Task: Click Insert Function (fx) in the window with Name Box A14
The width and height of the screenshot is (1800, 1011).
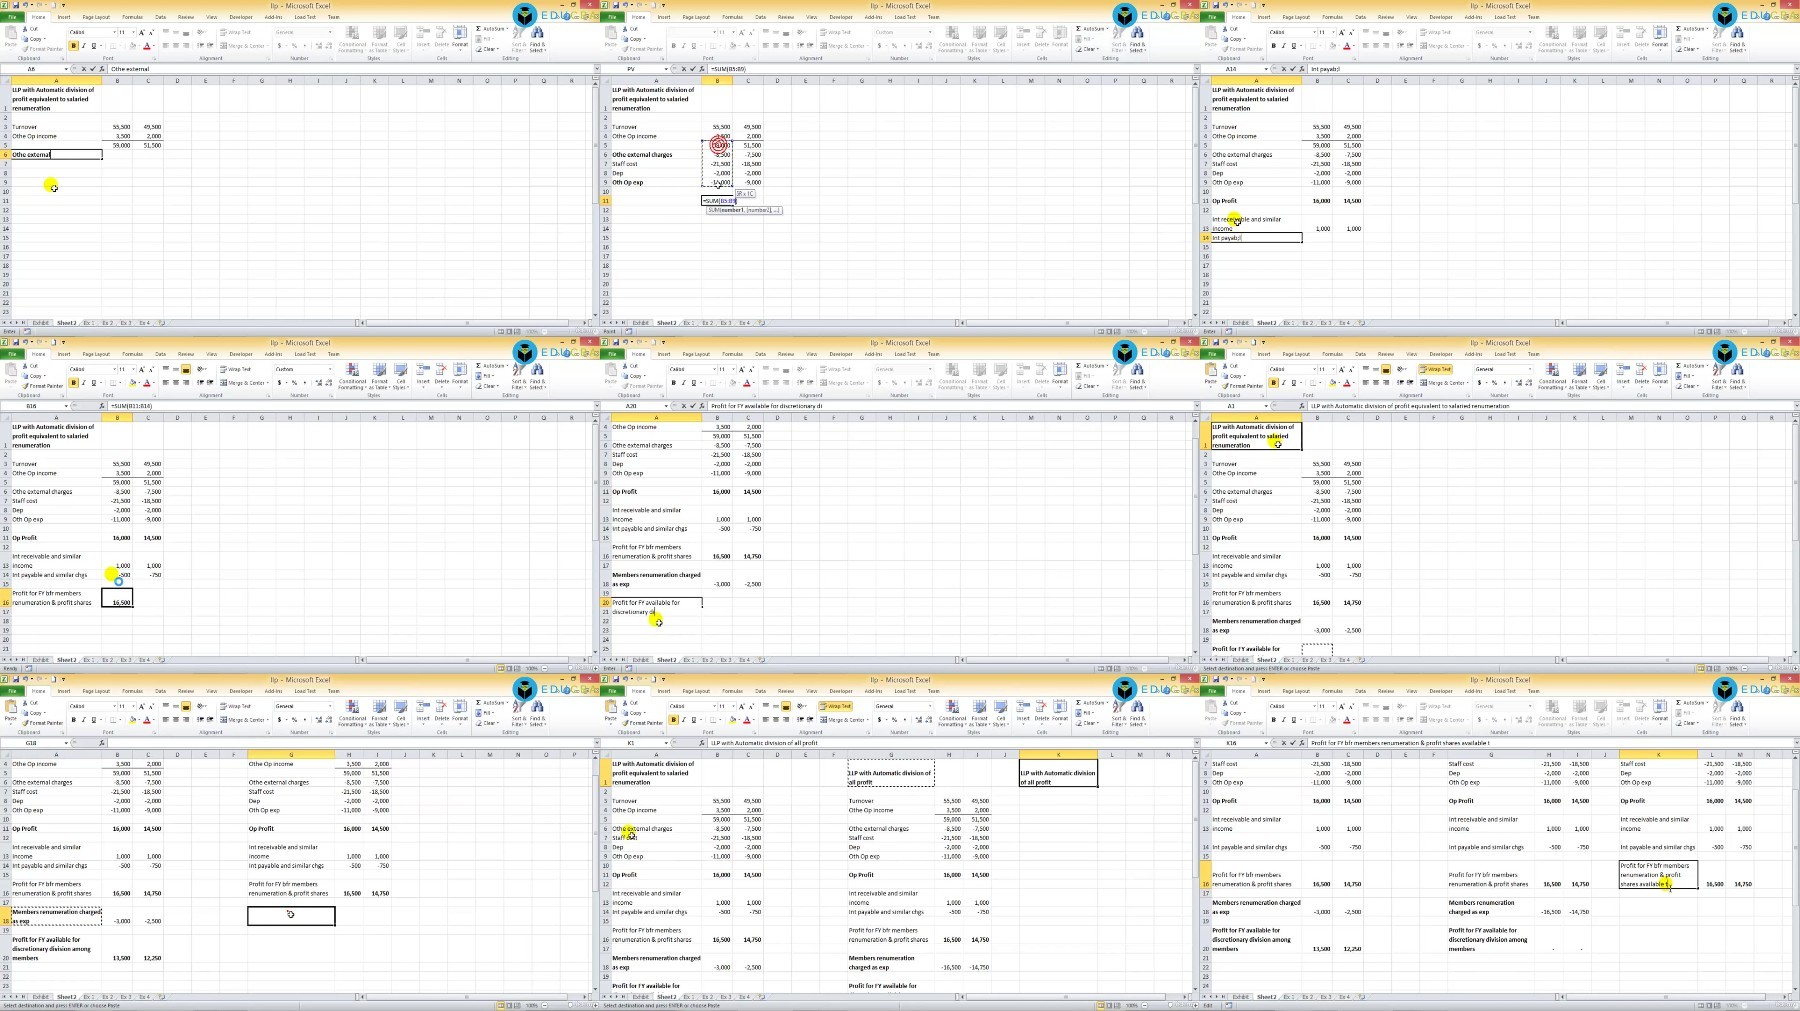Action: pyautogui.click(x=1302, y=69)
